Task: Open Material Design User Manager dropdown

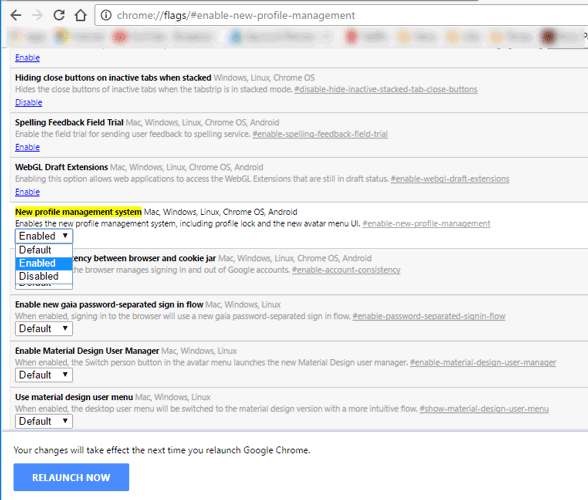Action: 44,375
